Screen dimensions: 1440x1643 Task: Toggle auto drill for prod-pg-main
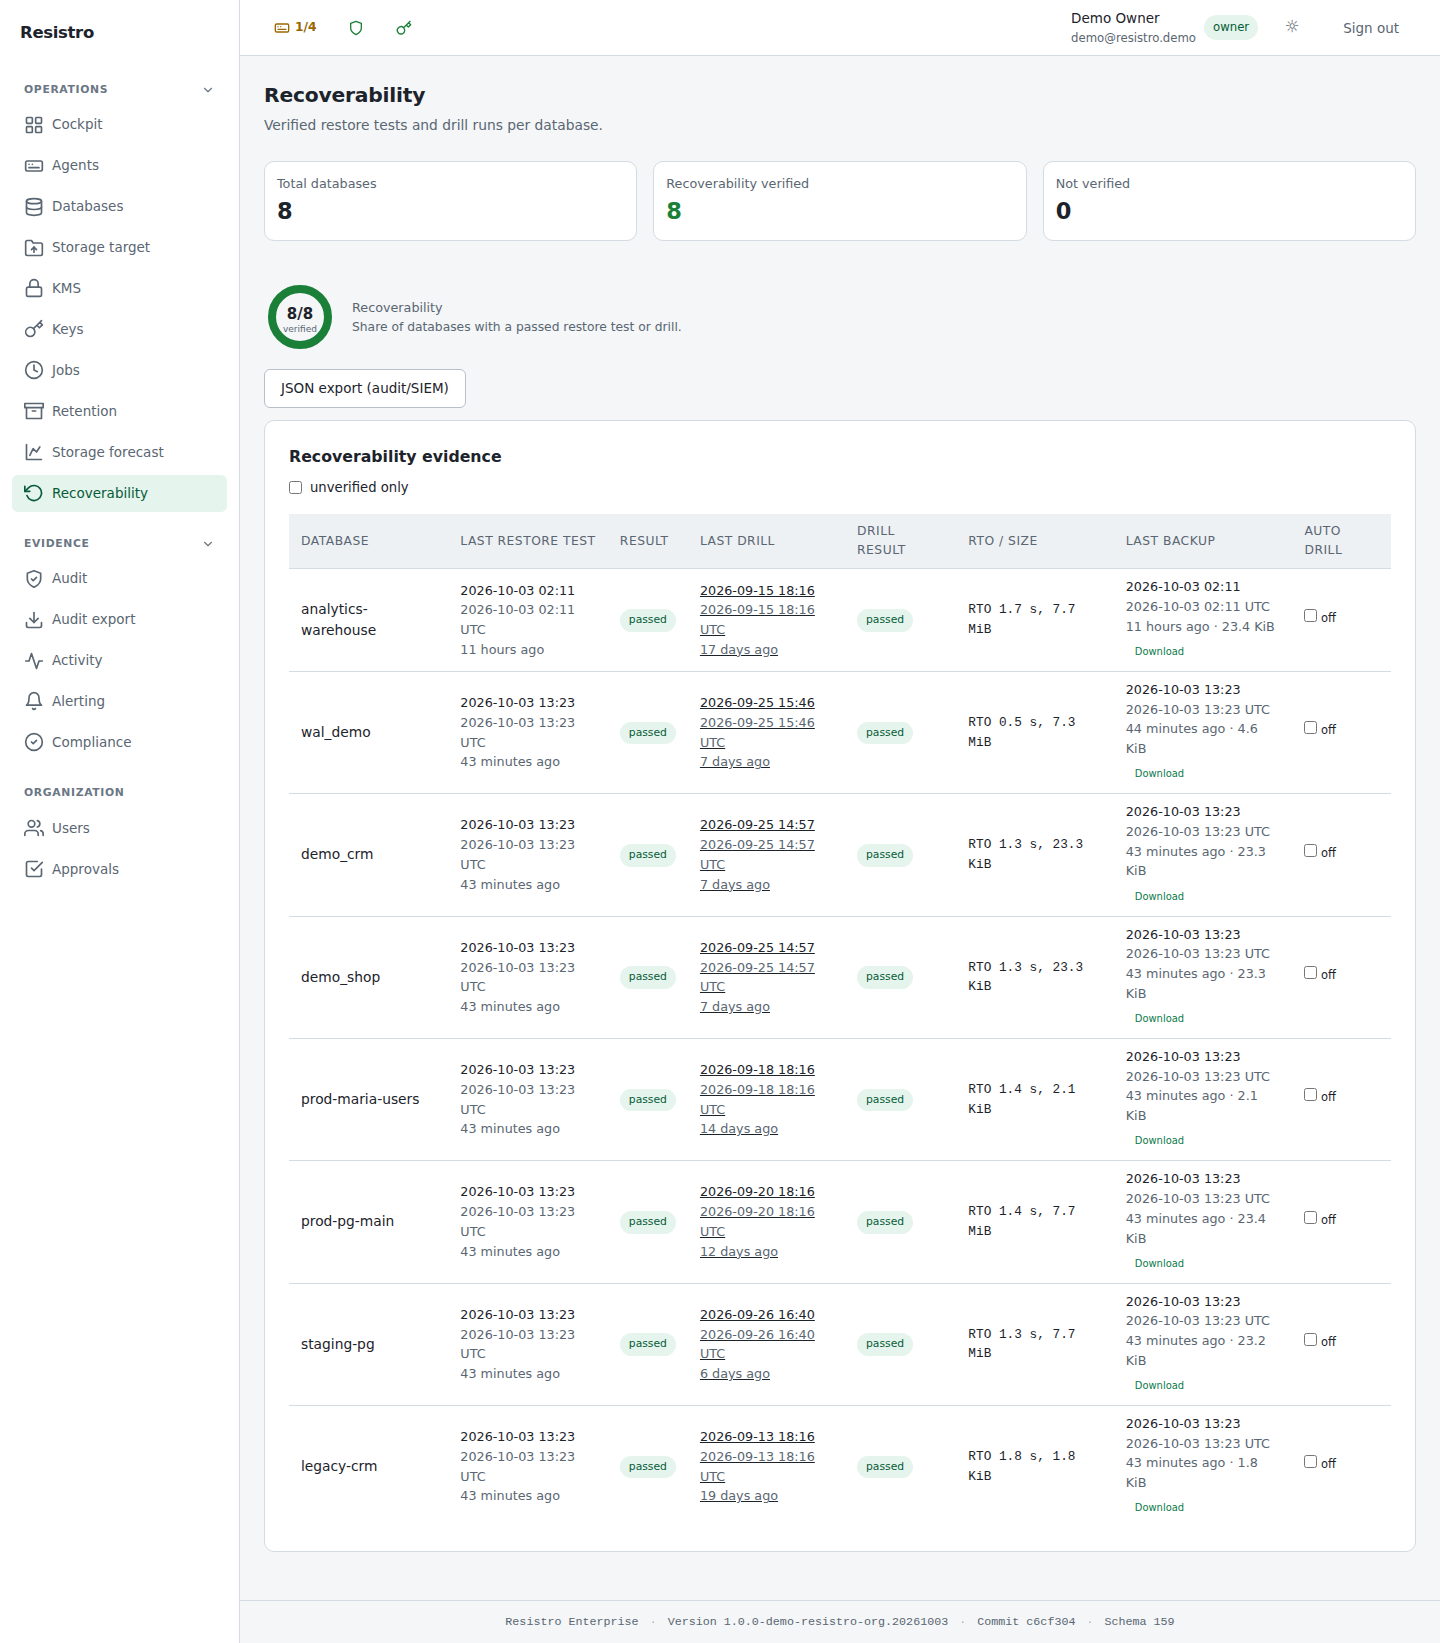tap(1310, 1218)
